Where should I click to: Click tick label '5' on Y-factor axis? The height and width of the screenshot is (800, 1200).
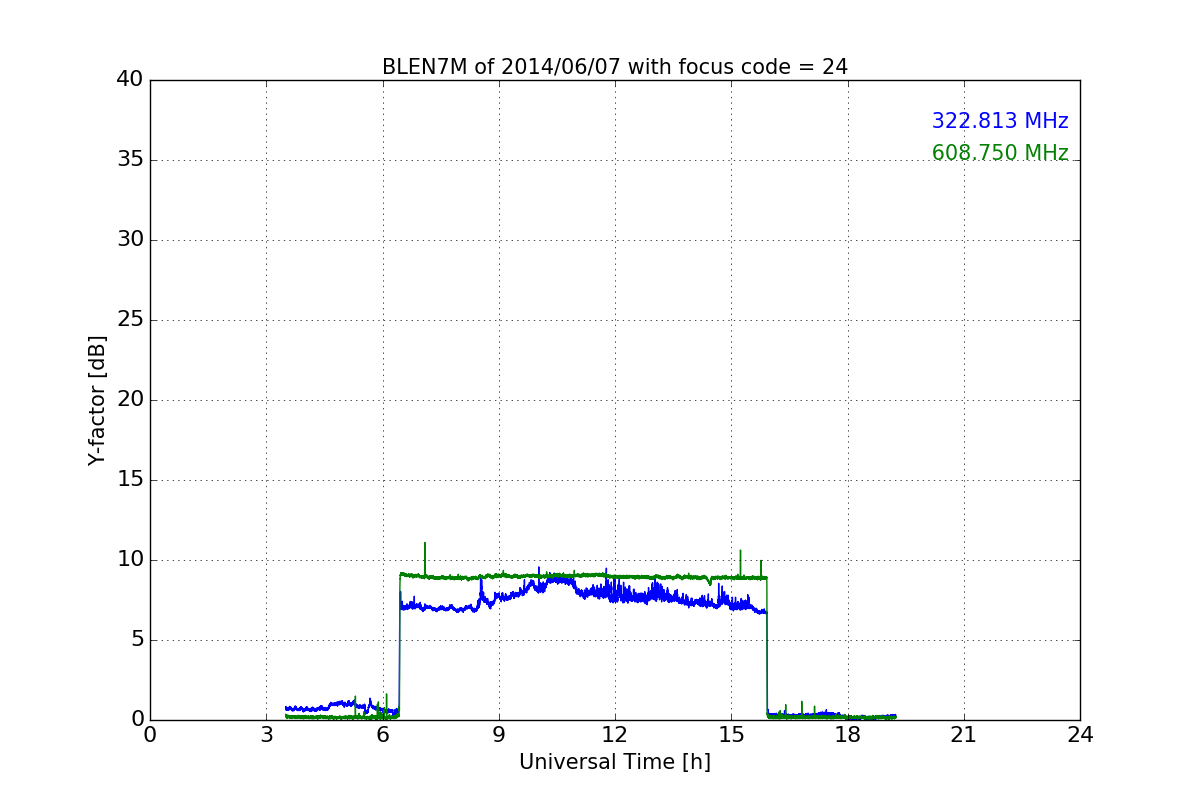[137, 640]
